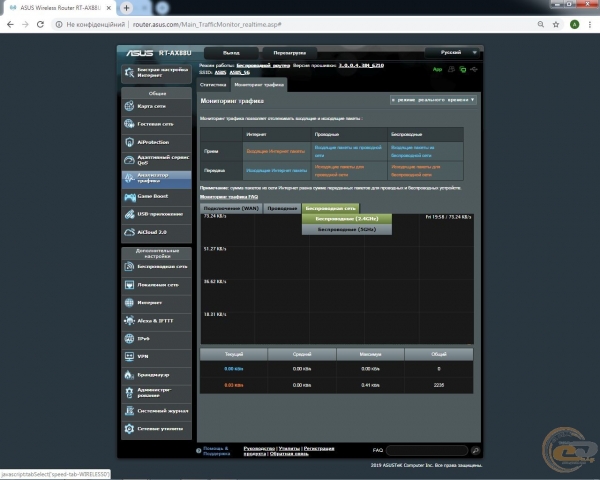Click total value 2236 in table
Viewport: 600px width, 480px height.
click(439, 385)
